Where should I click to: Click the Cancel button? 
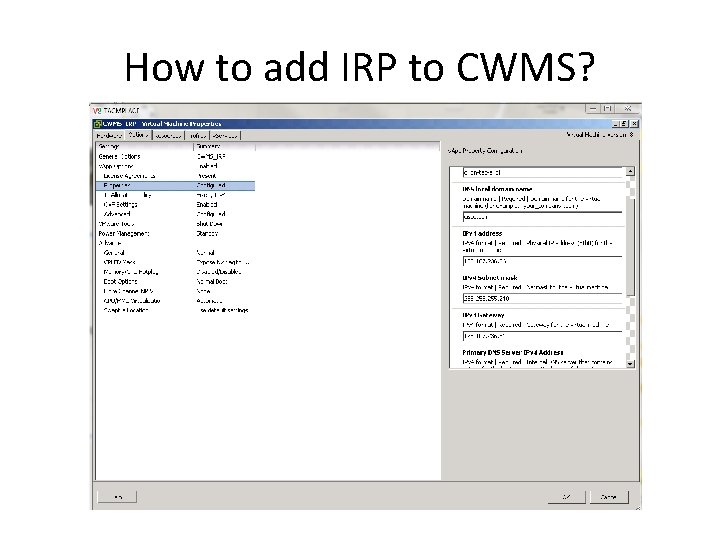(x=609, y=497)
